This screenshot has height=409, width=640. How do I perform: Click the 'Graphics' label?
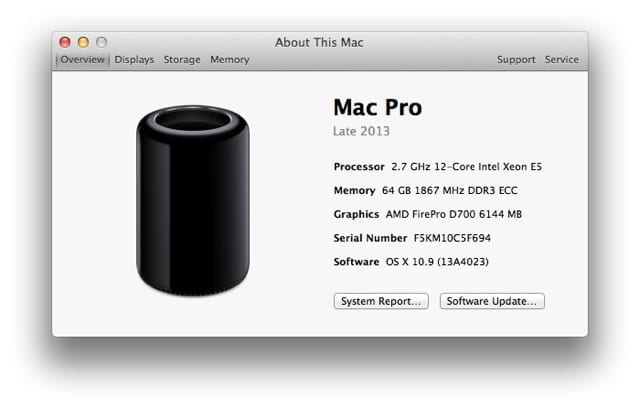coord(356,214)
